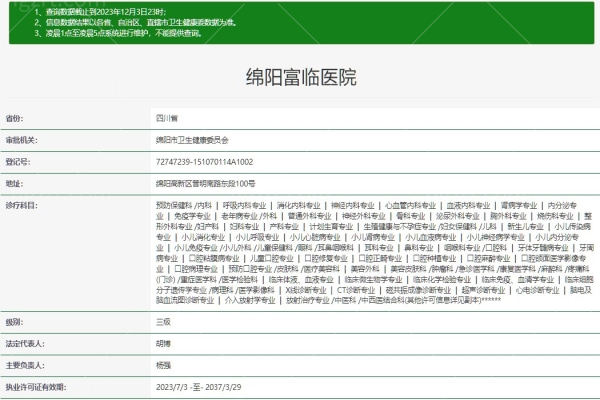Select the province value 四川省
Image resolution: width=600 pixels, height=400 pixels.
pyautogui.click(x=166, y=118)
